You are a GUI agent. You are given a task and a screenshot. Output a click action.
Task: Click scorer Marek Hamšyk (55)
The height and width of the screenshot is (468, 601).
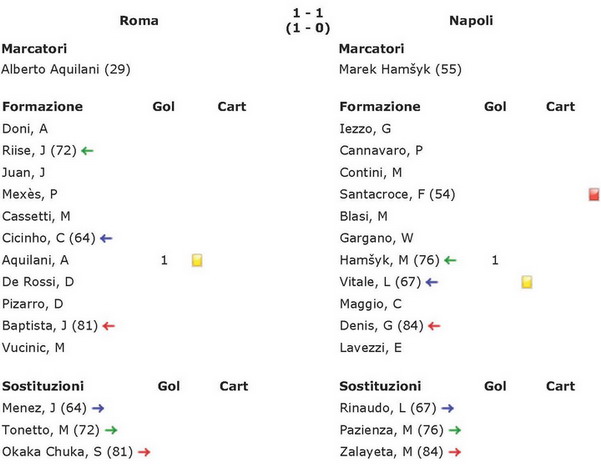click(401, 69)
